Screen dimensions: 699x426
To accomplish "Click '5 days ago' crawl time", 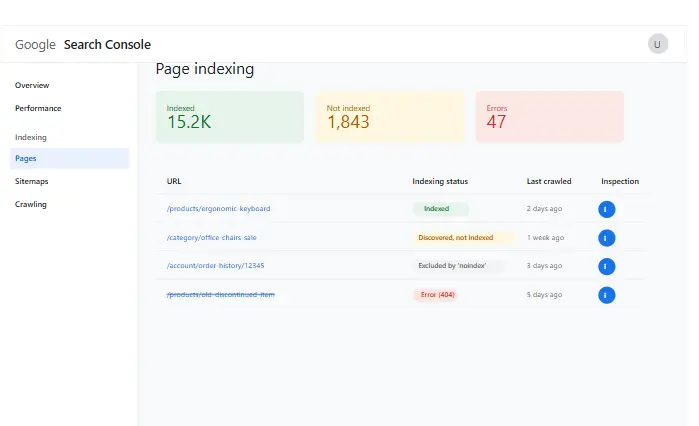I will pyautogui.click(x=544, y=295).
